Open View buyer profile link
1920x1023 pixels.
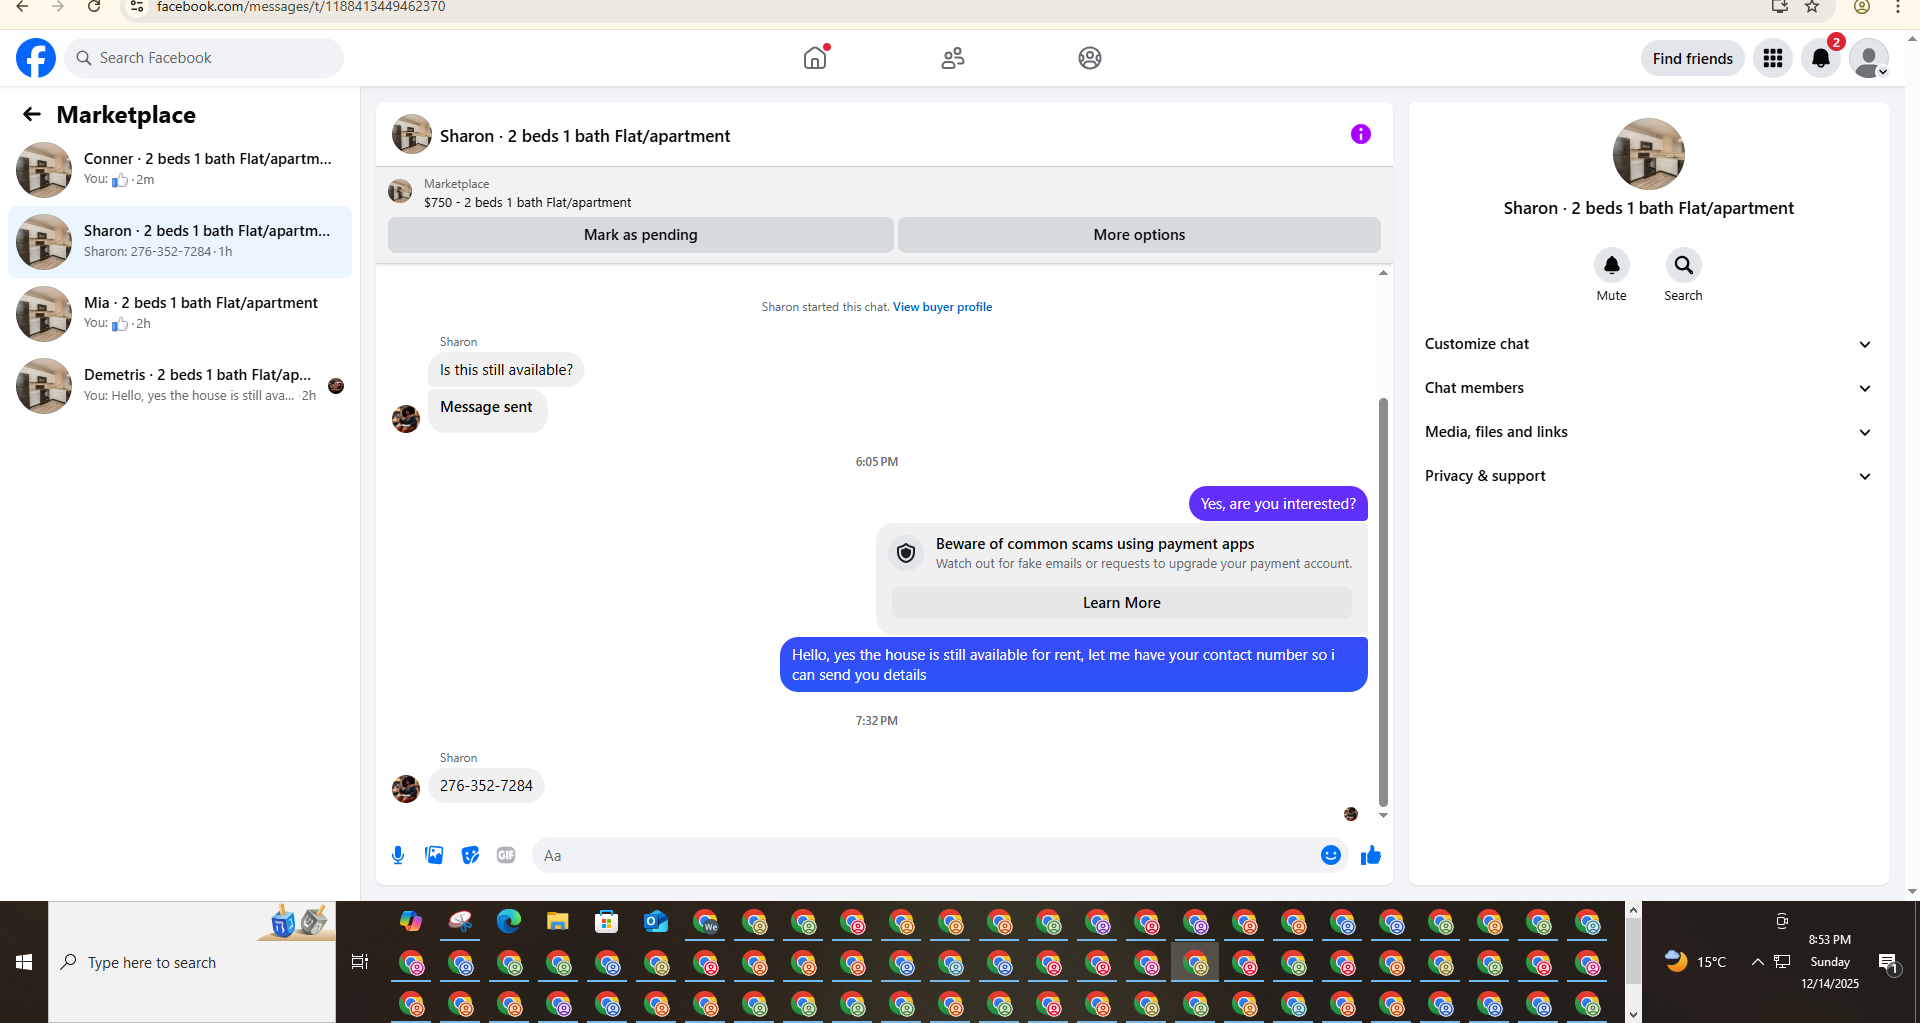tap(942, 307)
